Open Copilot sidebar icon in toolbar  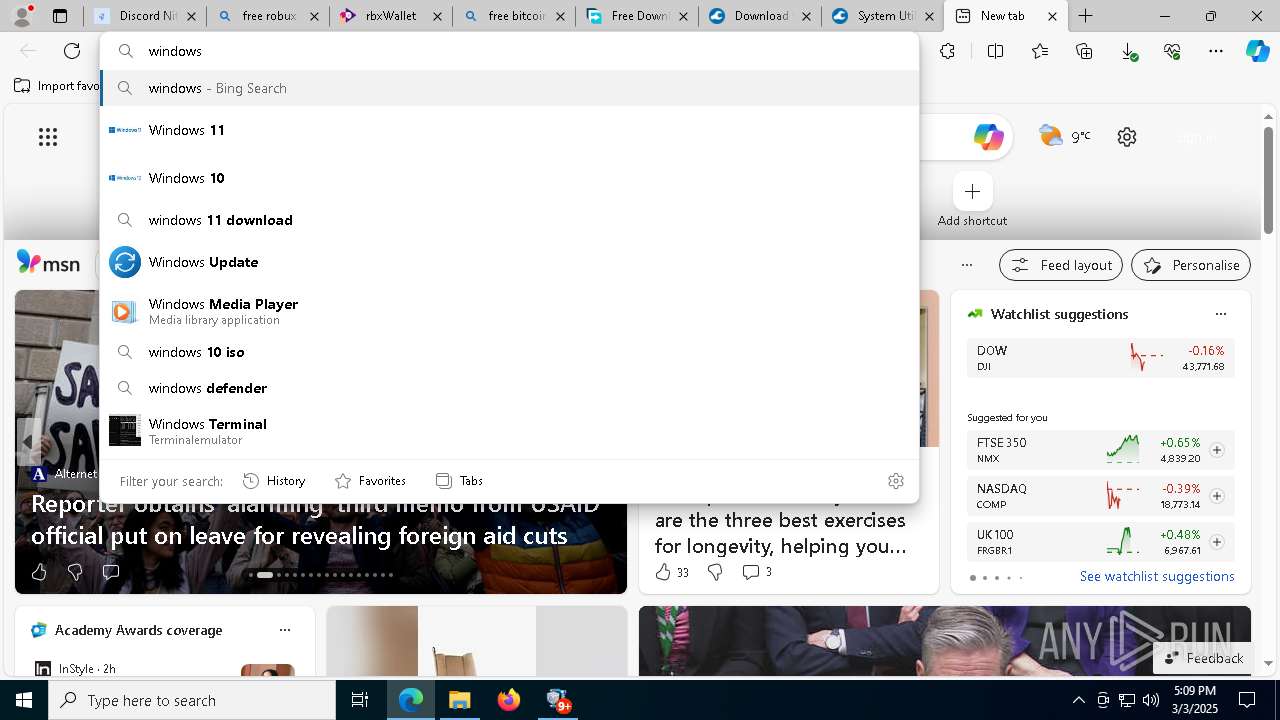pos(1257,51)
